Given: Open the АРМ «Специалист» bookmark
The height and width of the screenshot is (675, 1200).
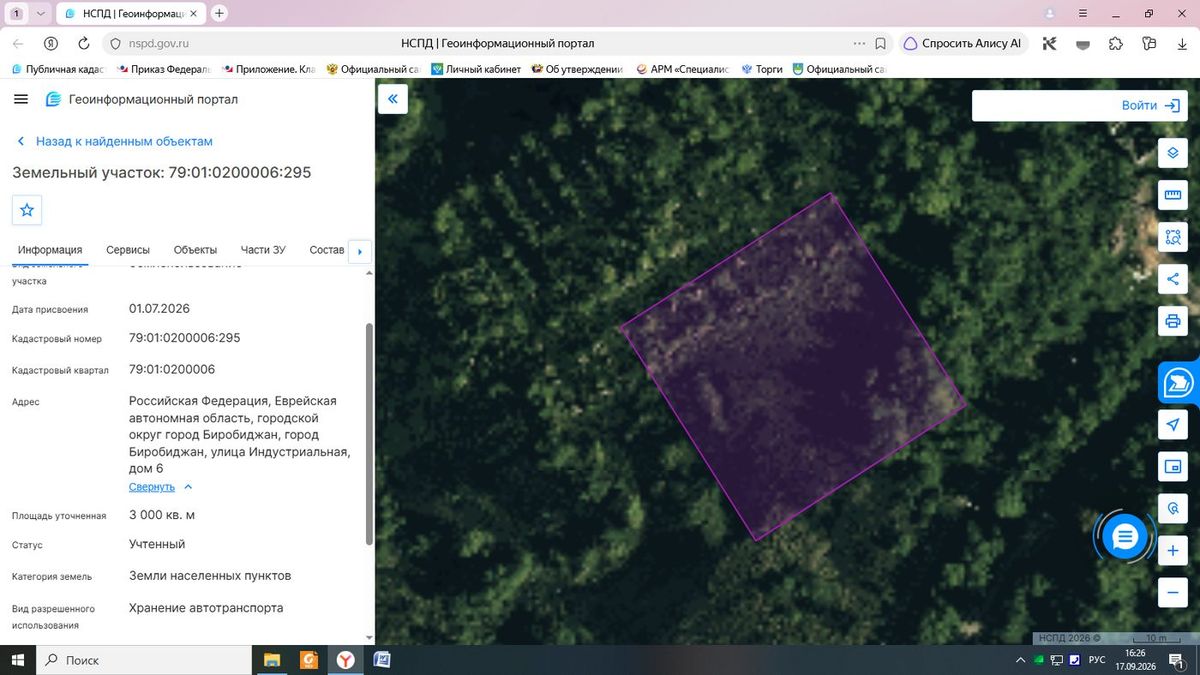Looking at the screenshot, I should point(682,69).
